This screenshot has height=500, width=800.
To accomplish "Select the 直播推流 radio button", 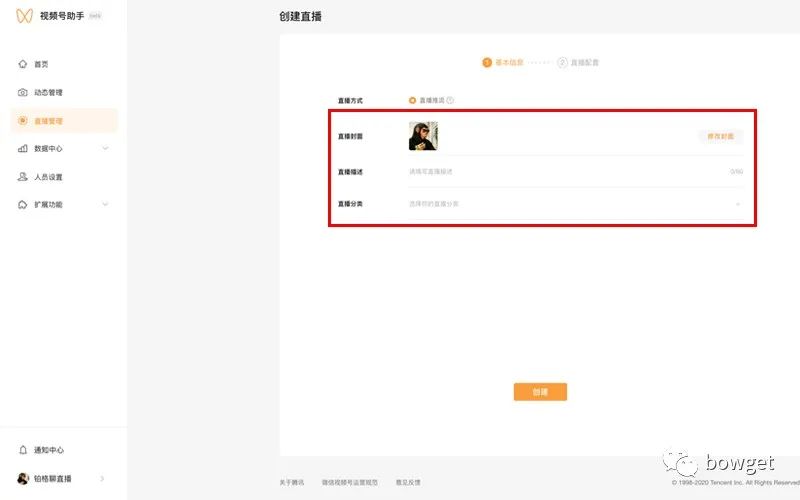I will [412, 101].
